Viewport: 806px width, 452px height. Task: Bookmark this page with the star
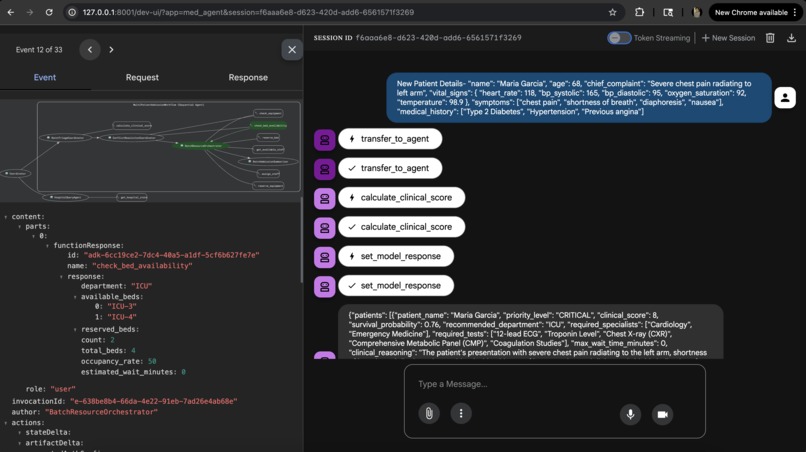coord(612,12)
